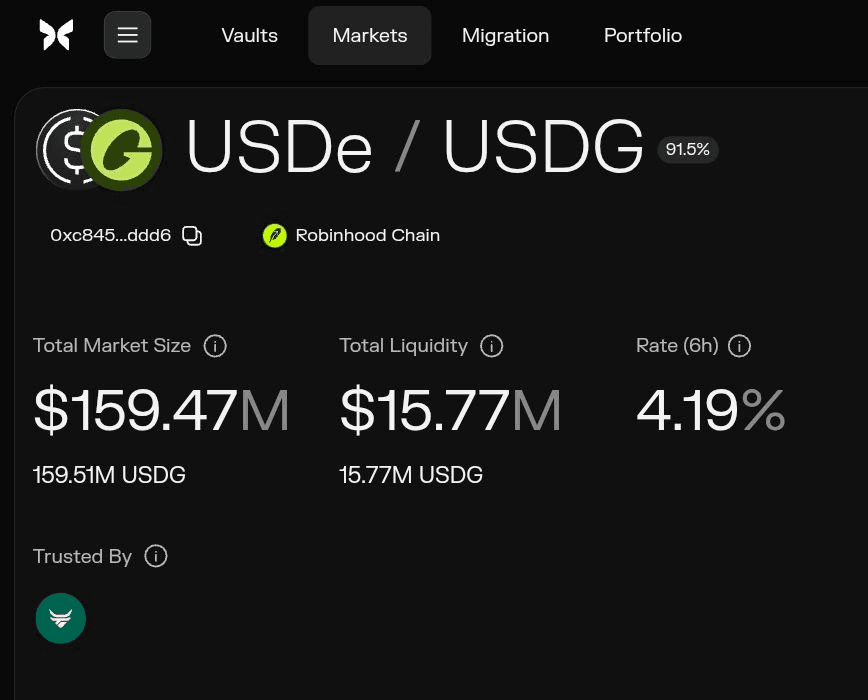Screen dimensions: 868x700
Task: Show info for Total Liquidity
Action: (492, 346)
